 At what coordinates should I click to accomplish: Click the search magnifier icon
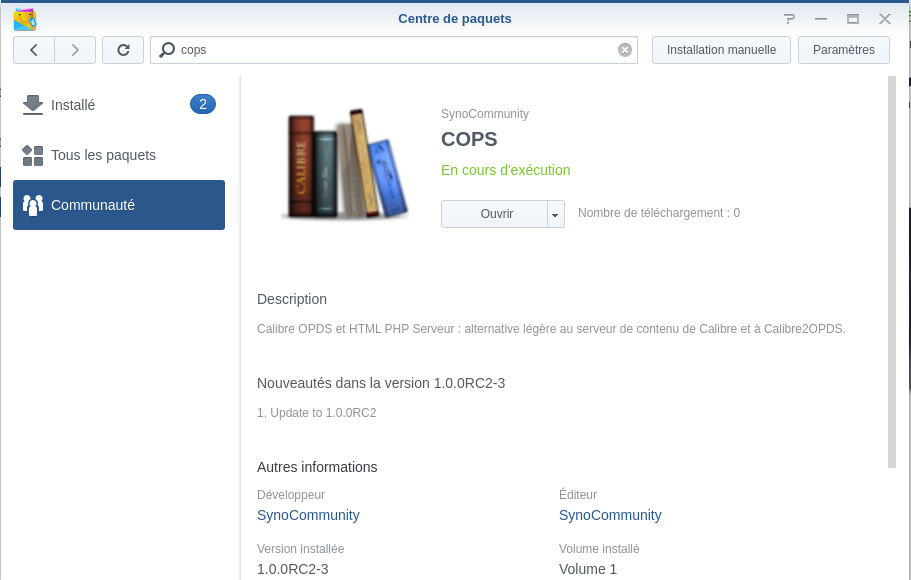pyautogui.click(x=167, y=50)
